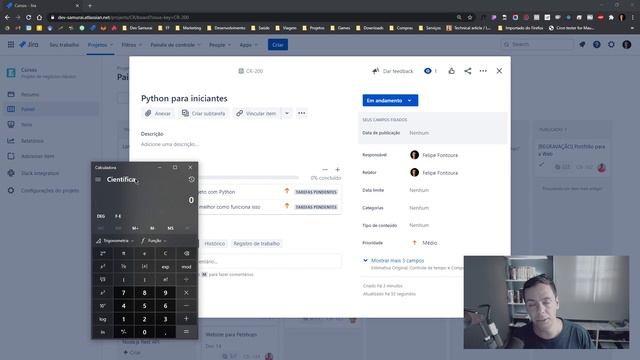
Task: Click the thumbs-up vote icon
Action: 451,71
